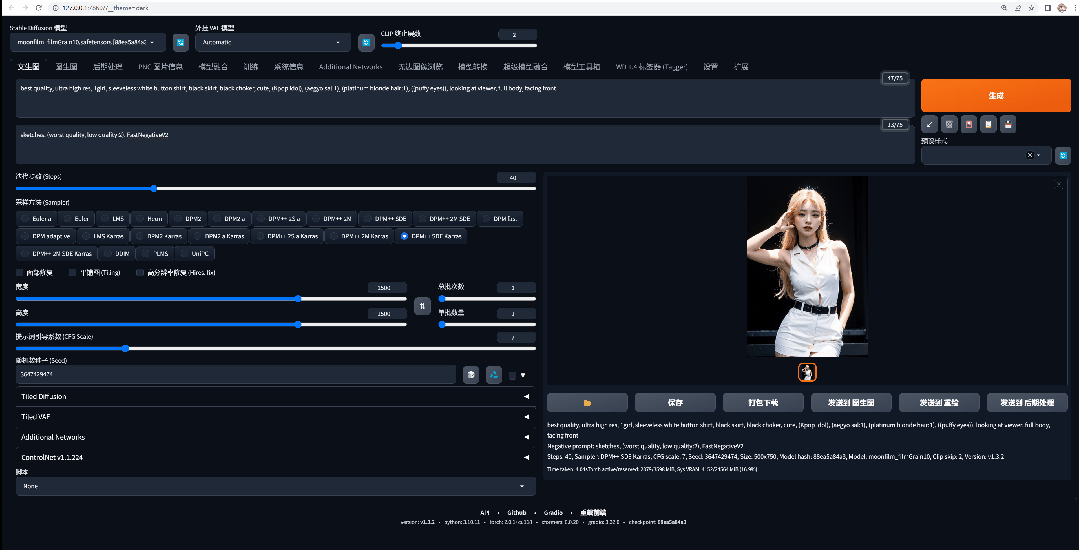The height and width of the screenshot is (550, 1079).
Task: Refresh the Stable Diffusion checkpoint list
Action: click(180, 43)
